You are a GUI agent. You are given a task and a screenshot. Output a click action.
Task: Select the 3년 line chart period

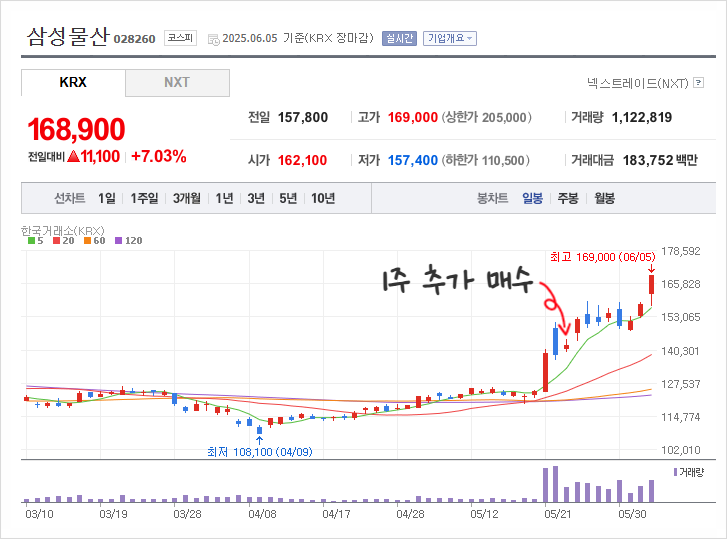(256, 198)
